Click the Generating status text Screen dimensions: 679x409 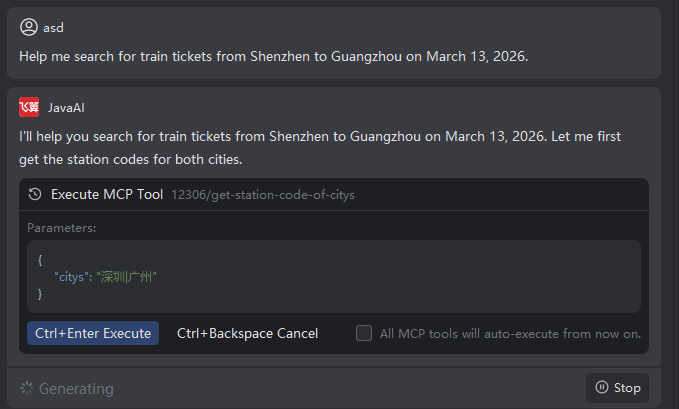pyautogui.click(x=76, y=388)
